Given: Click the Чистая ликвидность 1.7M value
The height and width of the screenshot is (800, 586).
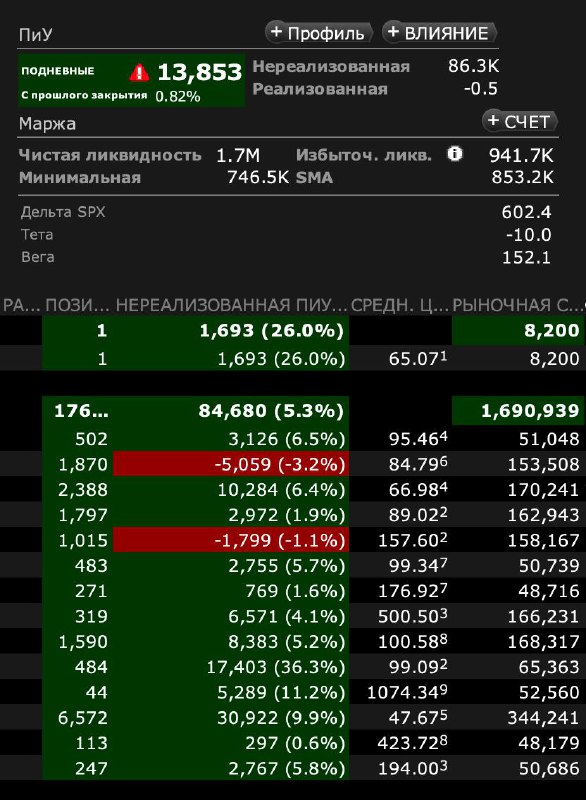Looking at the screenshot, I should point(238,155).
